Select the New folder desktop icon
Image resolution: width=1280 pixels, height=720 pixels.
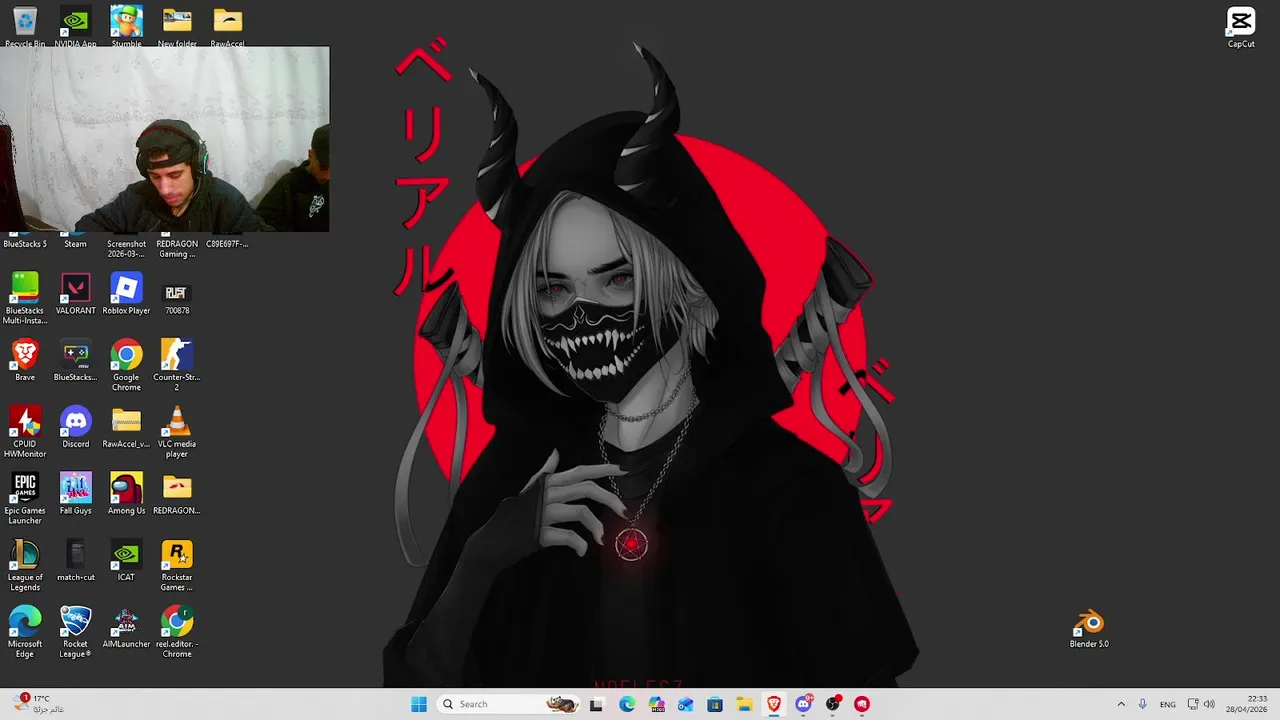pos(177,26)
